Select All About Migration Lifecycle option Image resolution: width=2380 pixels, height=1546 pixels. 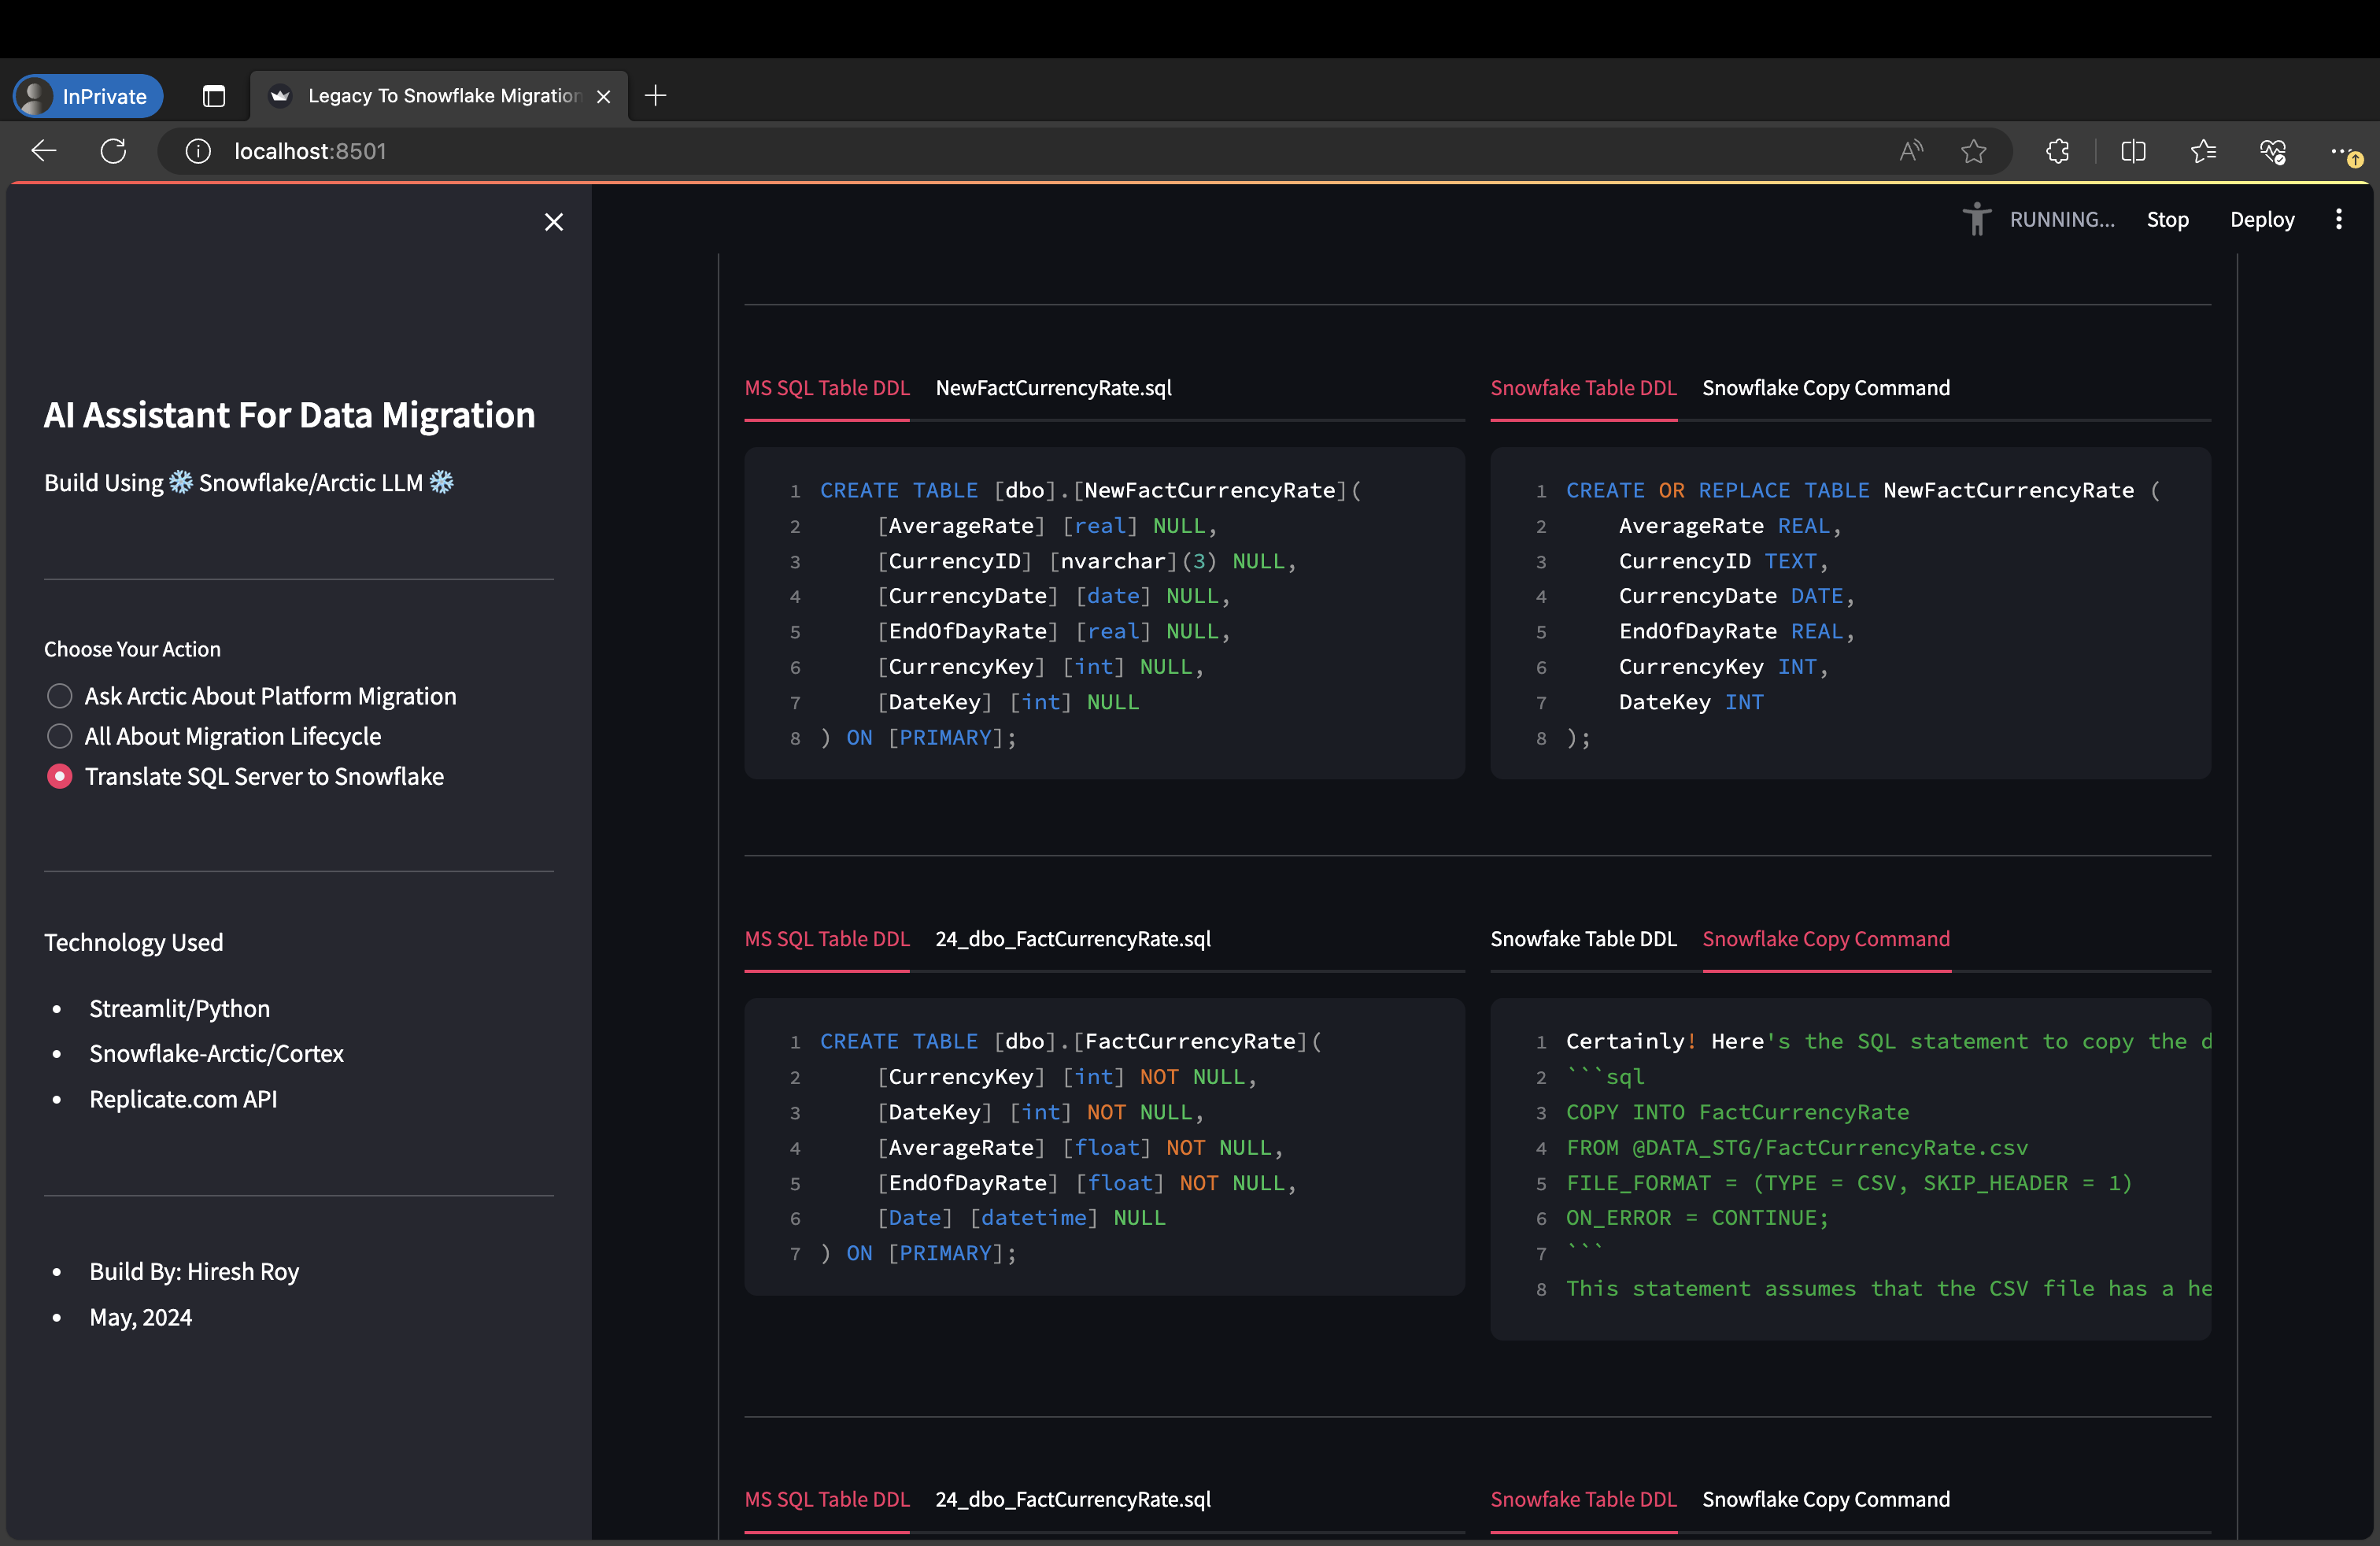pyautogui.click(x=60, y=736)
